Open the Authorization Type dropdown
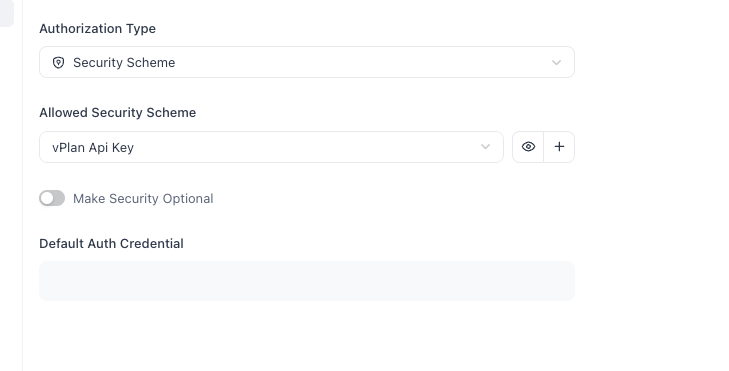 coord(307,62)
